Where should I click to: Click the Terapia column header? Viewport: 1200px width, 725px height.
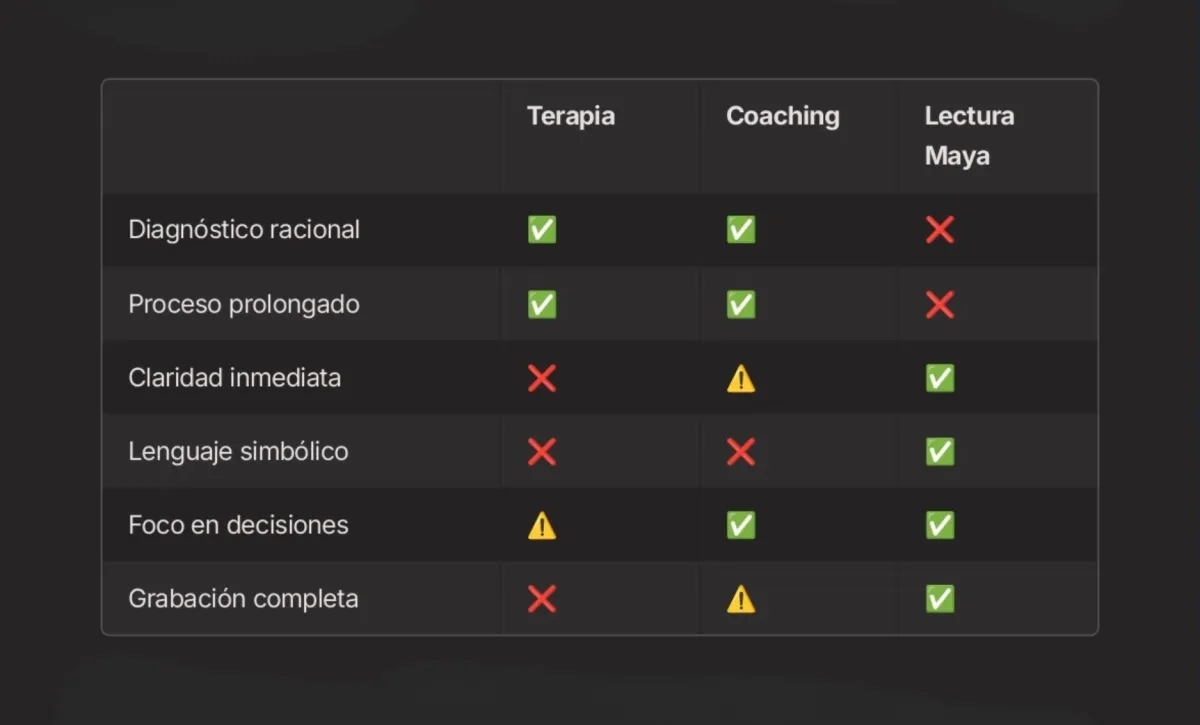point(571,116)
